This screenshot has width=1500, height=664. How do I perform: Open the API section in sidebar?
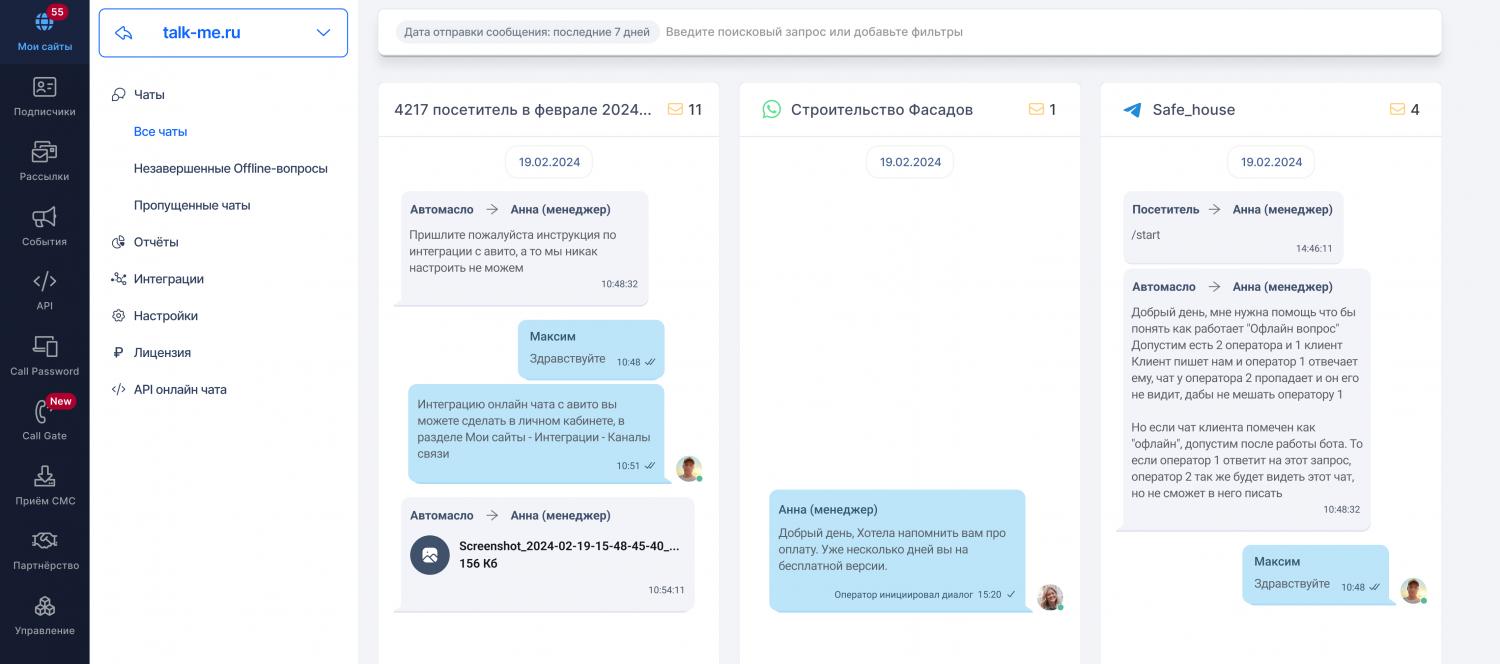[x=44, y=291]
